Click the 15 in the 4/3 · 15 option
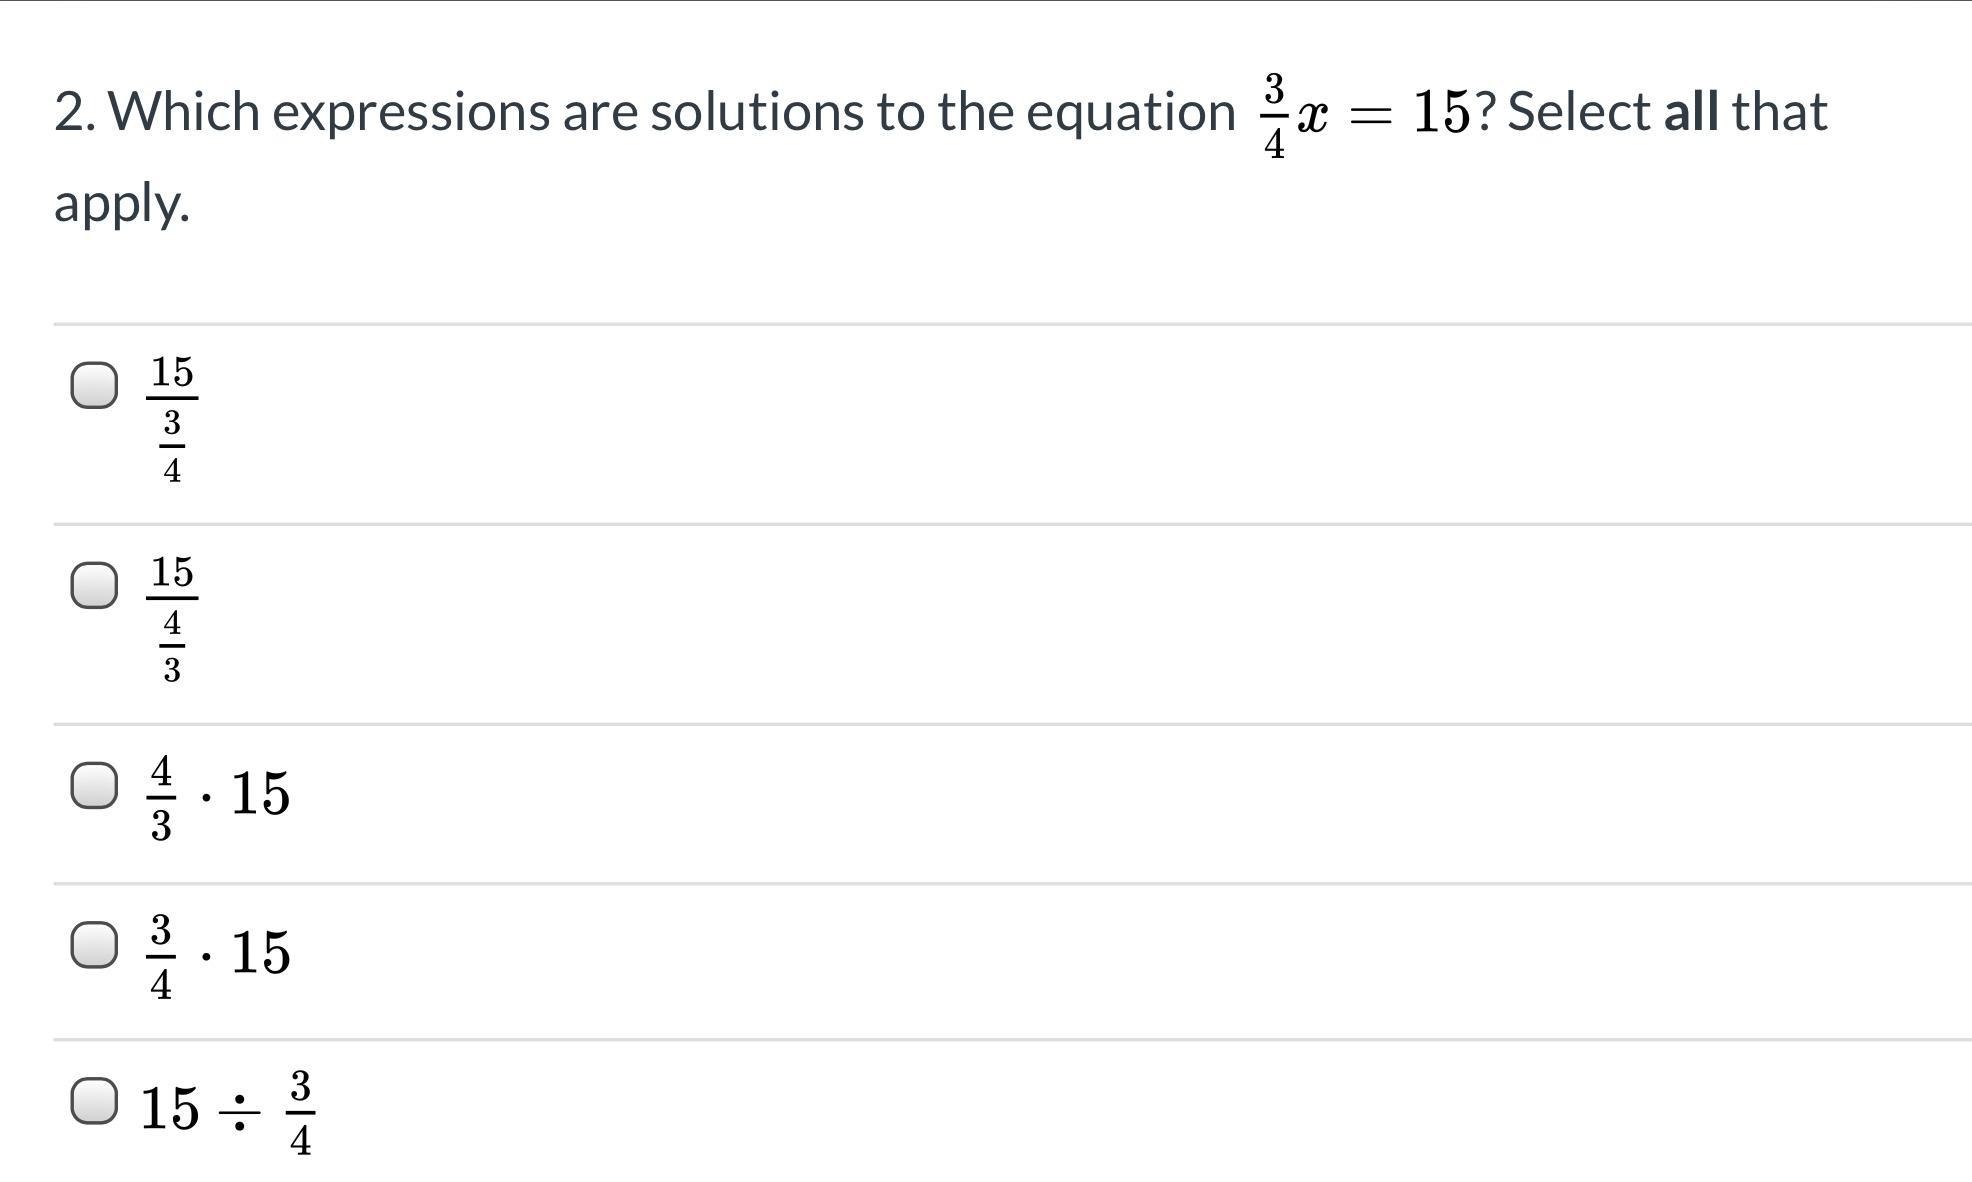1972x1182 pixels. tap(260, 794)
